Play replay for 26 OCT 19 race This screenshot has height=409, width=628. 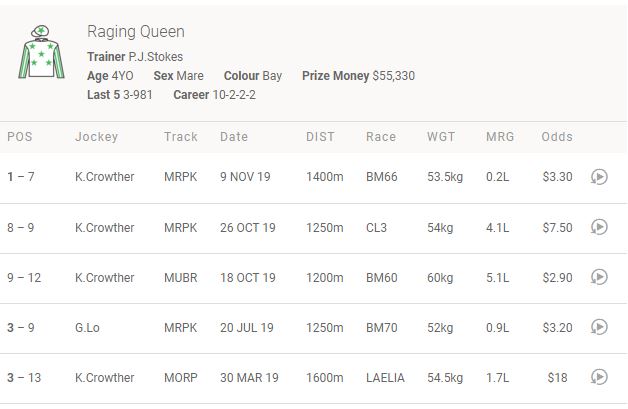[x=599, y=227]
